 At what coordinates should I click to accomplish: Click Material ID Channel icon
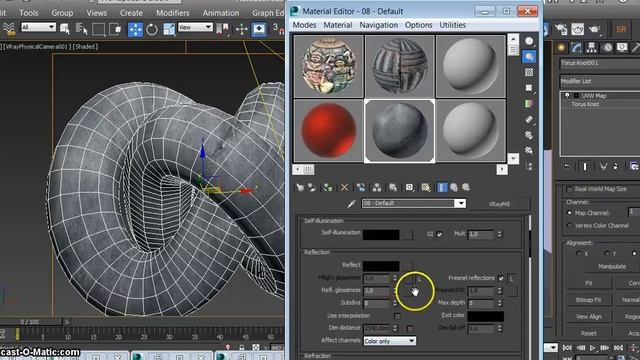pos(409,187)
